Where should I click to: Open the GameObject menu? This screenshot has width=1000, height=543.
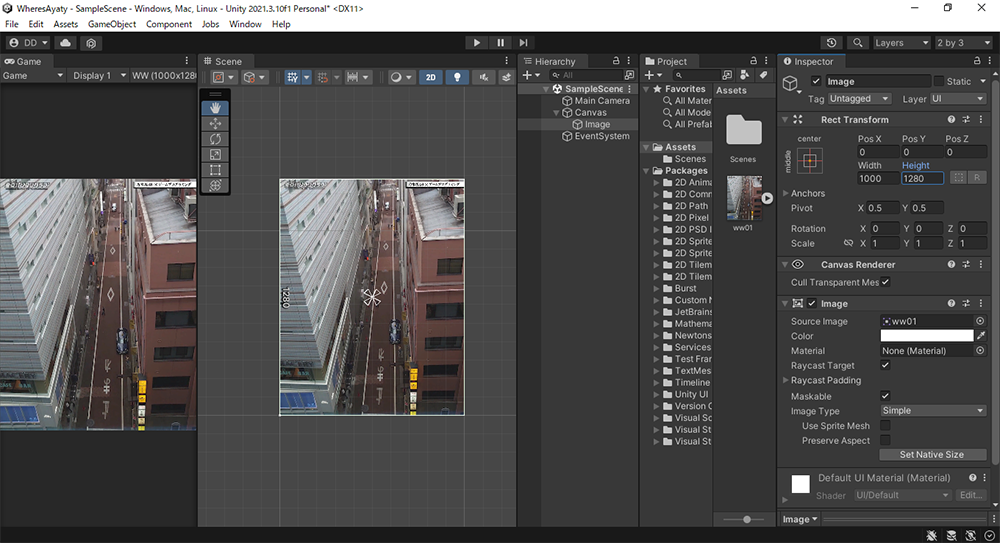click(x=111, y=24)
